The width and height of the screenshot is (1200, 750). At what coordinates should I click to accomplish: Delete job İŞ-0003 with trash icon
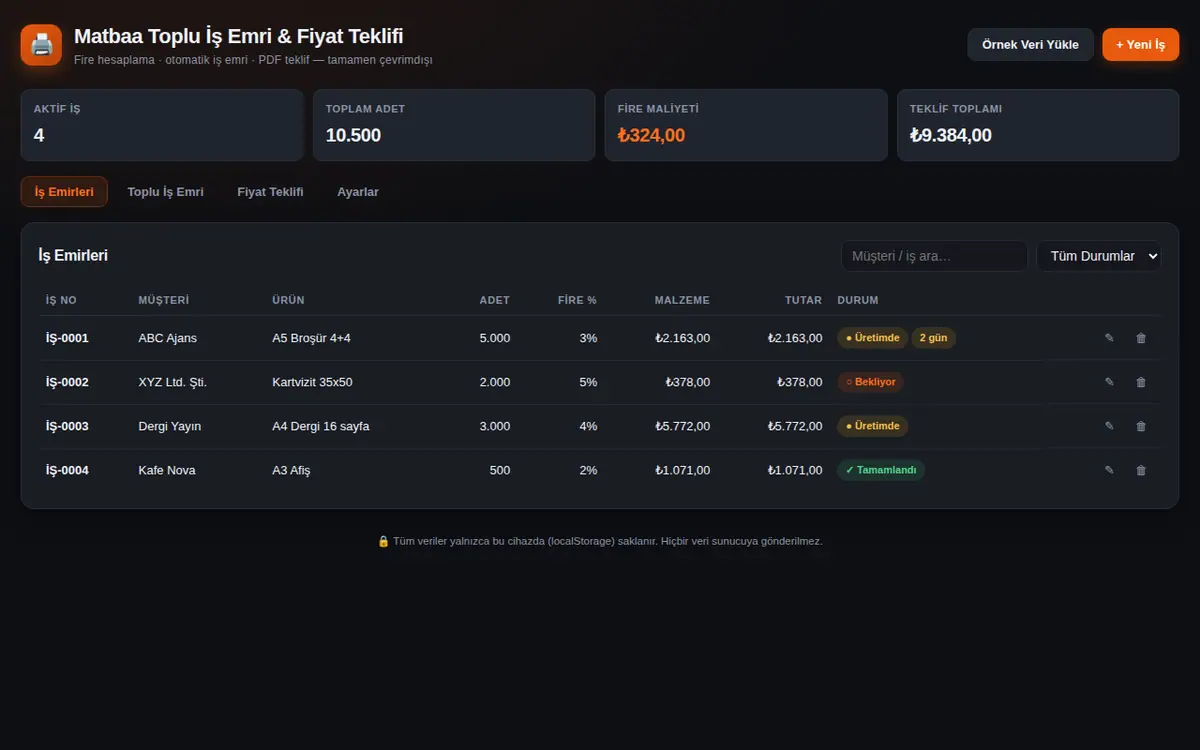[1141, 426]
